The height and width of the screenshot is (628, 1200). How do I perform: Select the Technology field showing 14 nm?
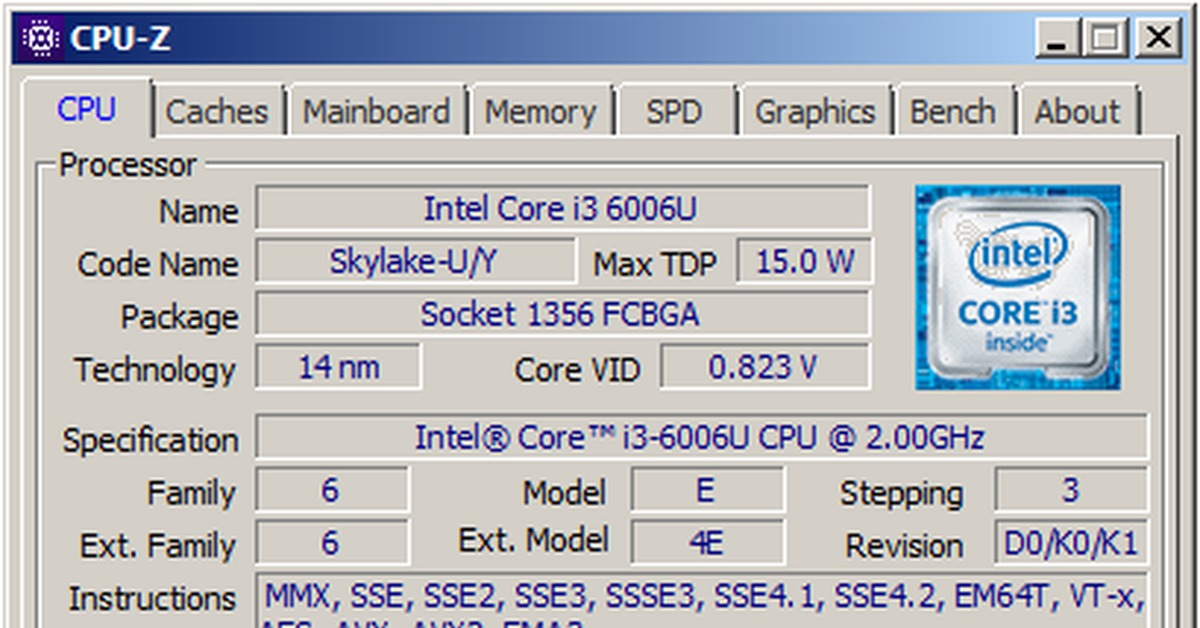point(335,366)
